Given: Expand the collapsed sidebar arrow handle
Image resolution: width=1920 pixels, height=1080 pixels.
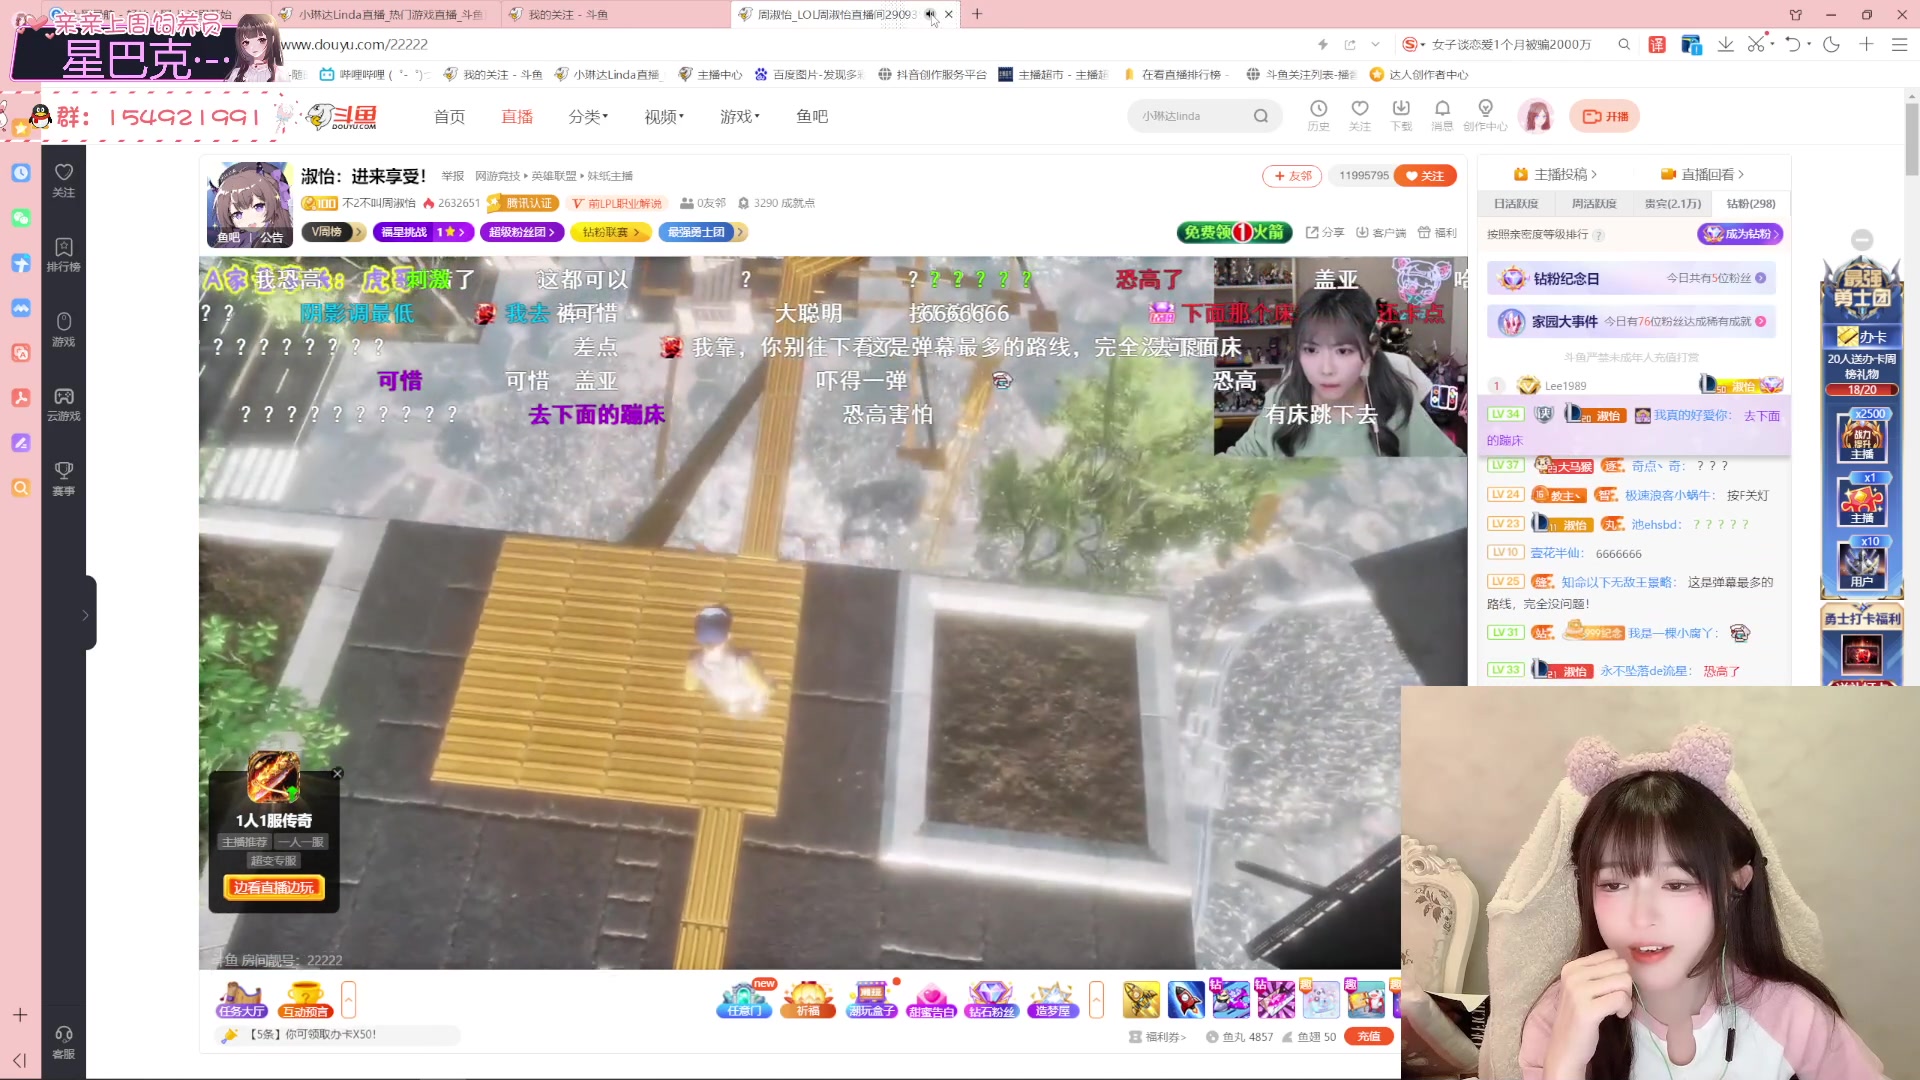Looking at the screenshot, I should (x=86, y=614).
